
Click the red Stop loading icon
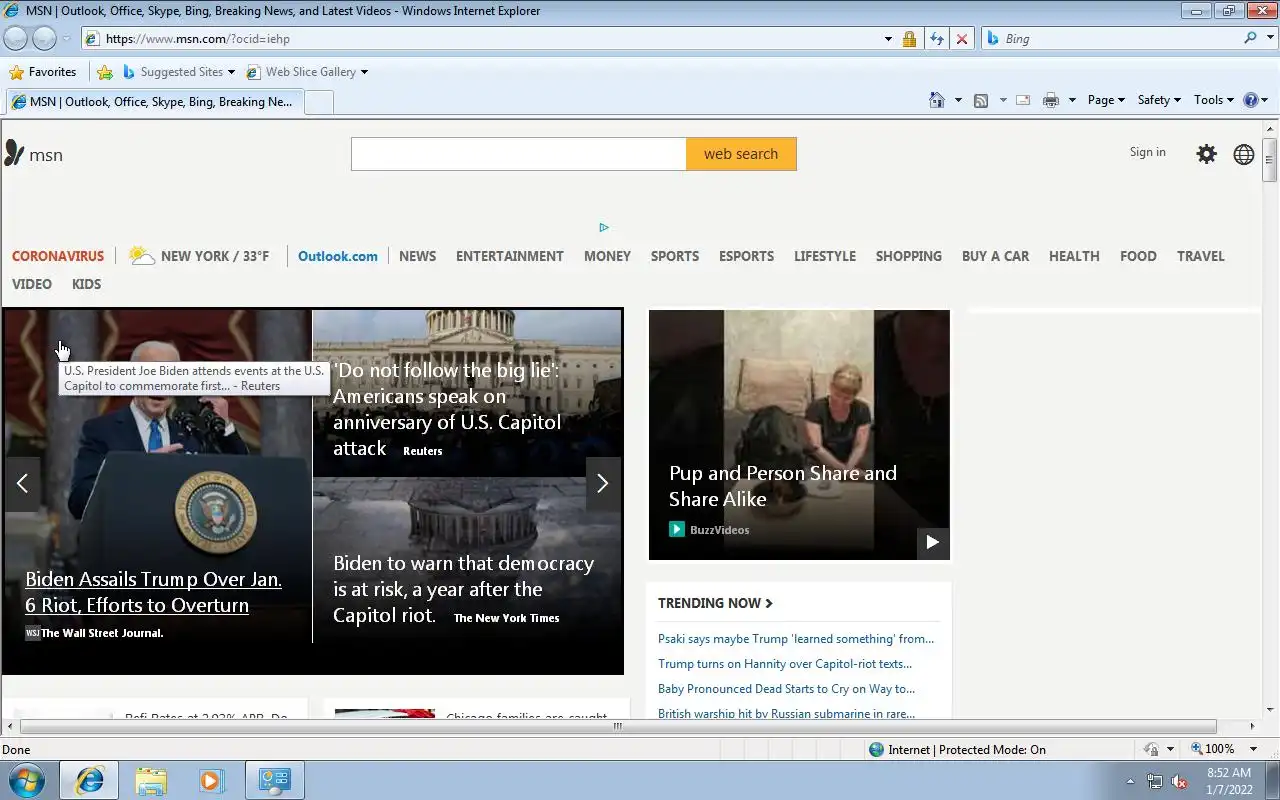pyautogui.click(x=962, y=38)
